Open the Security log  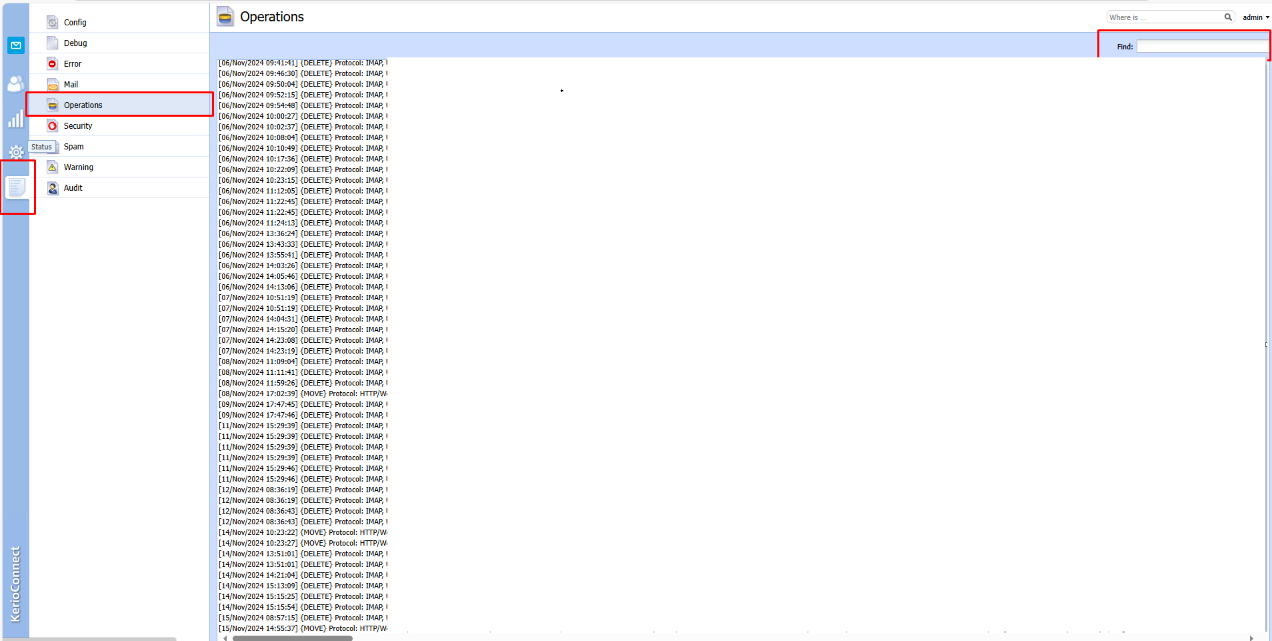point(78,126)
